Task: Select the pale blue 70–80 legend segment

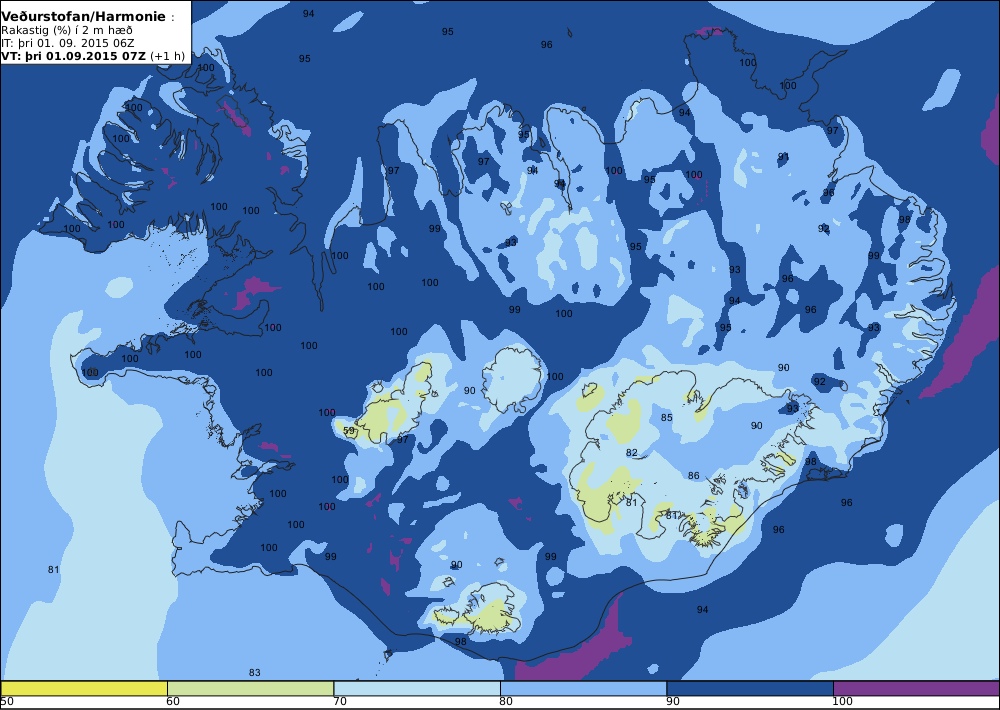Action: click(417, 688)
